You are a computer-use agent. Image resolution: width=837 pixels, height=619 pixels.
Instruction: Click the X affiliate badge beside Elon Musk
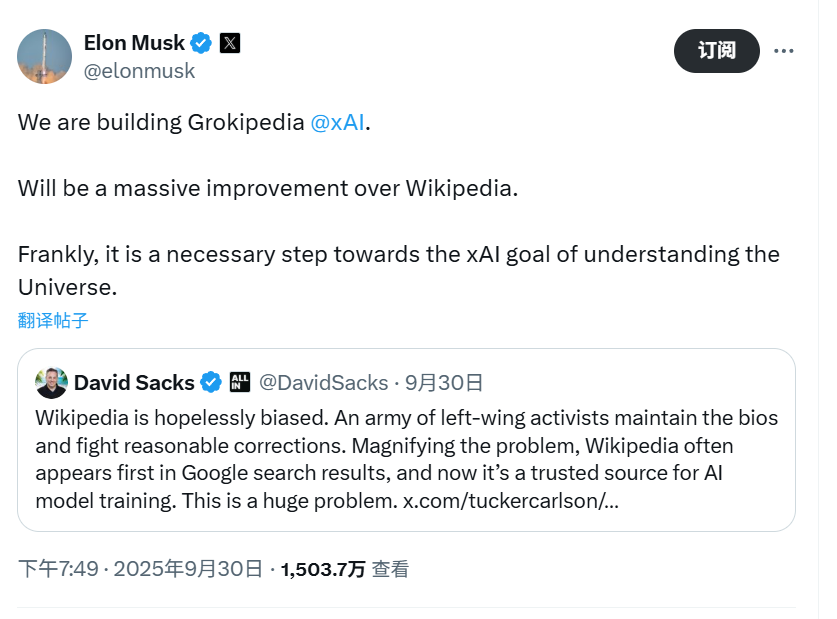coord(230,43)
